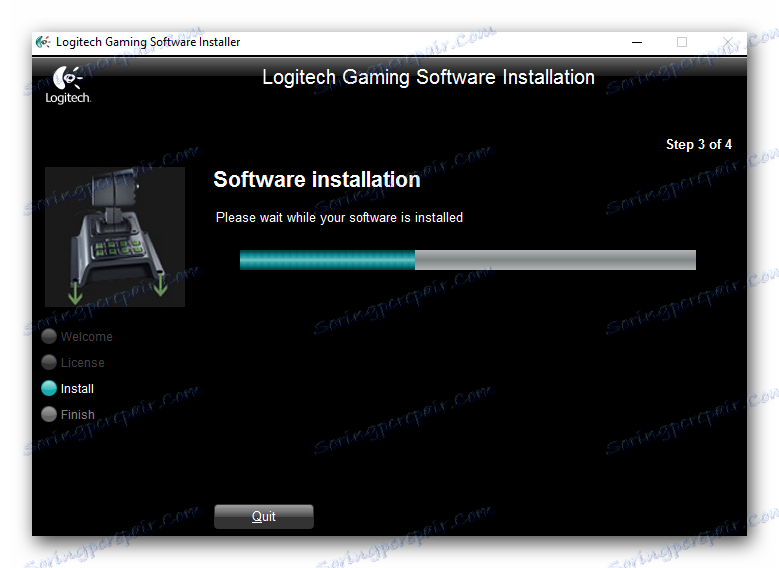Screen dimensions: 779x568
Task: Click the 'Step 3 of 4' text
Action: point(699,144)
